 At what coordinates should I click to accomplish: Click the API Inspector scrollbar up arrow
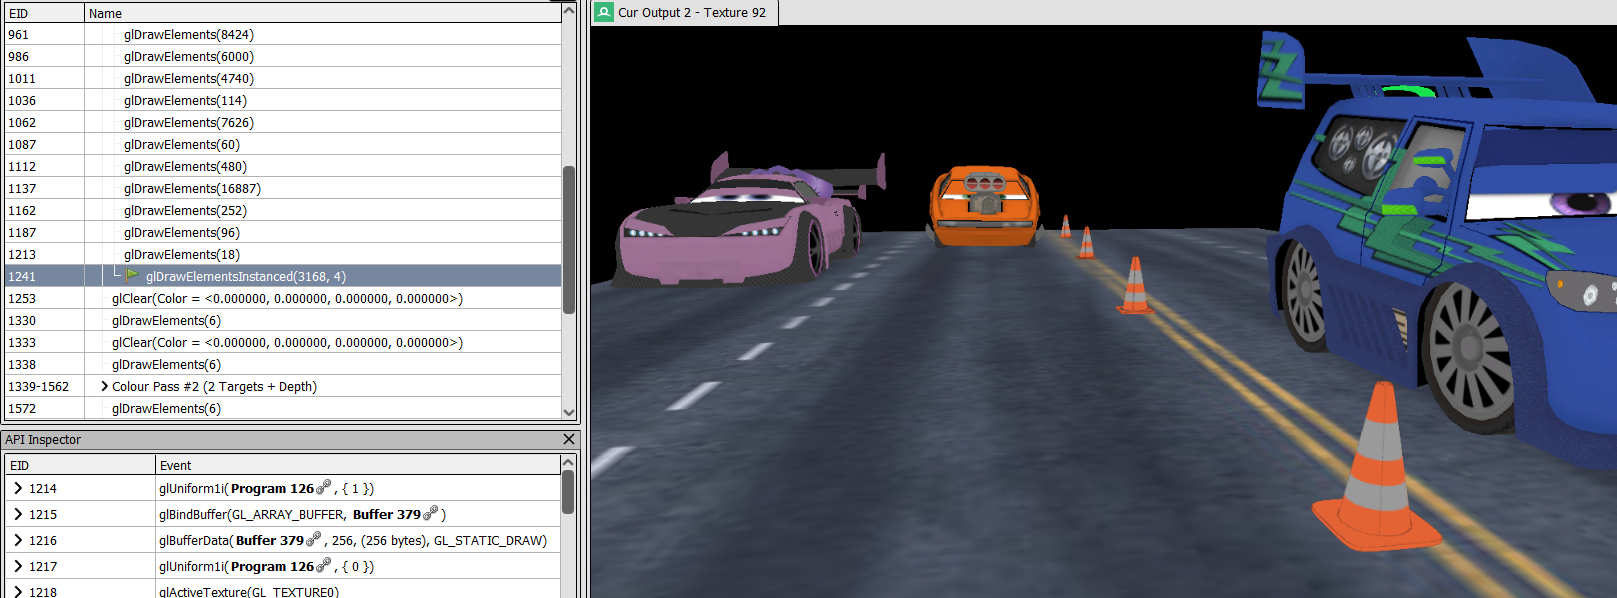click(568, 462)
